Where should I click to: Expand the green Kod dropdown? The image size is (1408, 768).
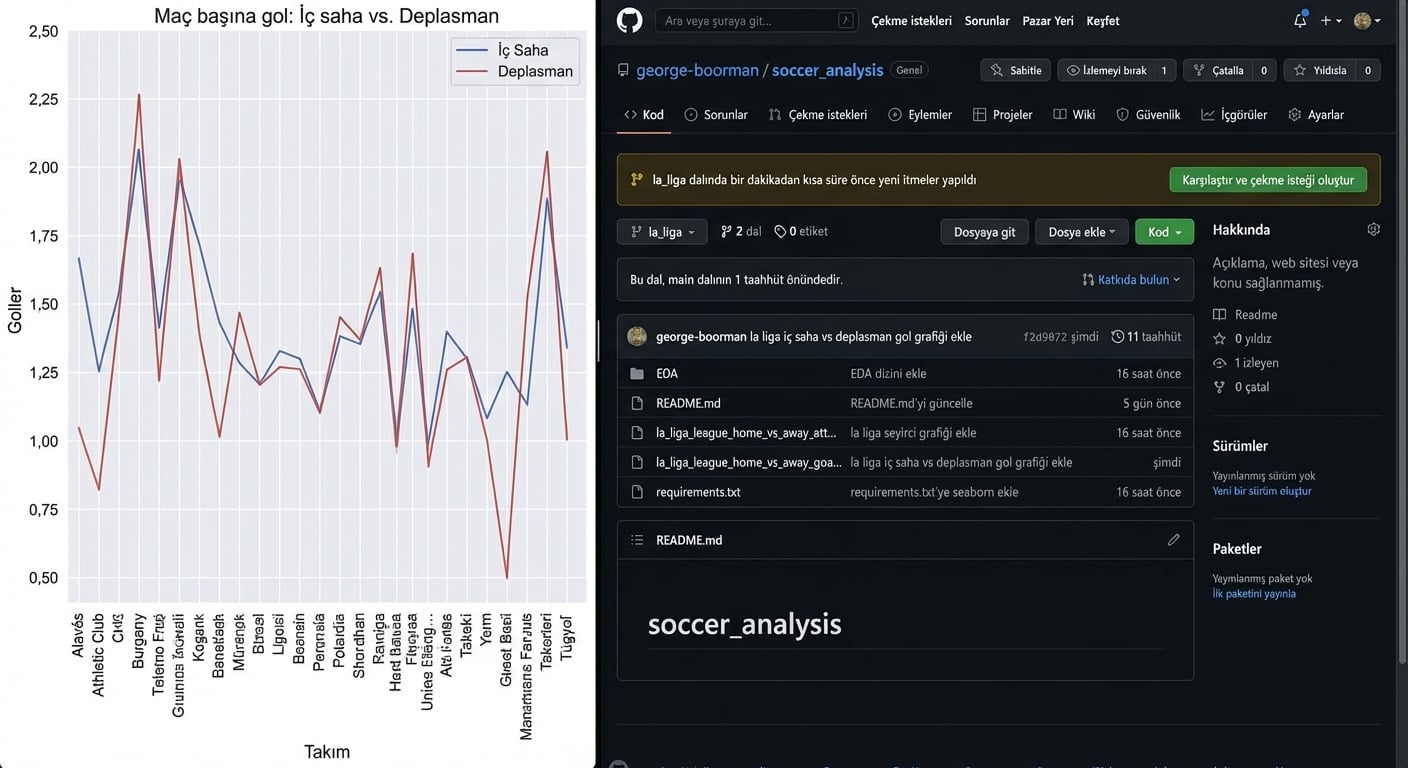[x=1164, y=232]
